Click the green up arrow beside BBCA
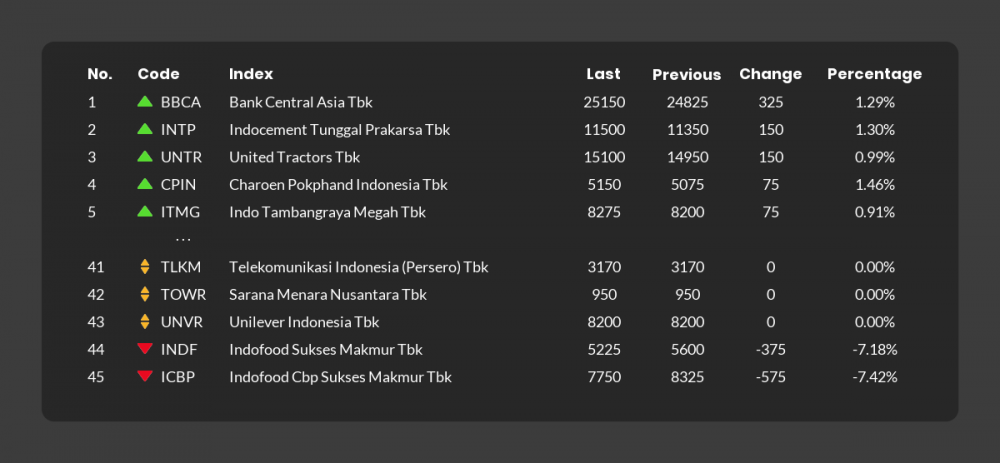This screenshot has width=1000, height=463. point(145,101)
